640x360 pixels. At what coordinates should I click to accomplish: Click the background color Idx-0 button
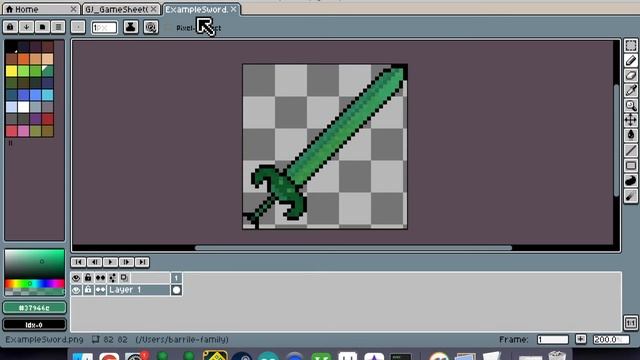pos(34,325)
